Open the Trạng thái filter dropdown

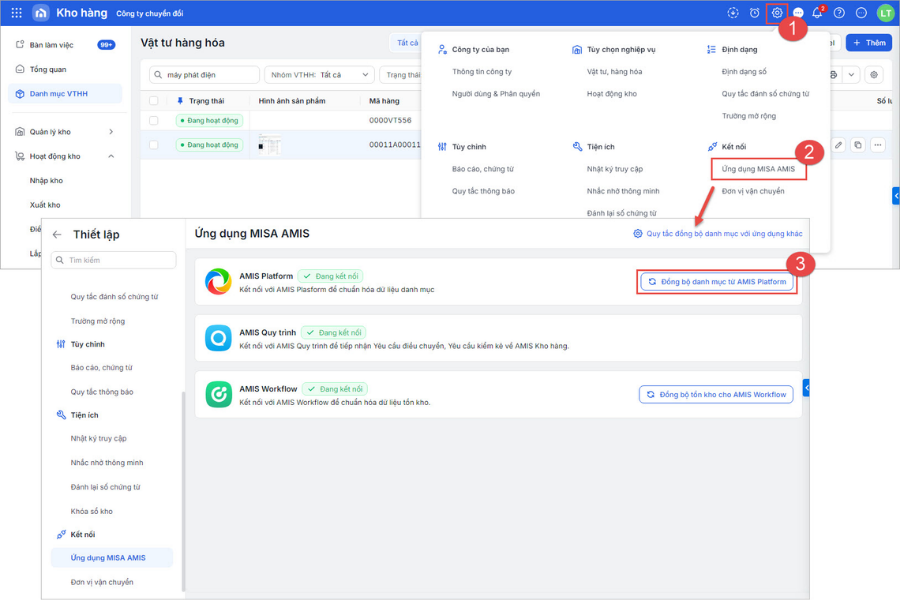click(402, 75)
